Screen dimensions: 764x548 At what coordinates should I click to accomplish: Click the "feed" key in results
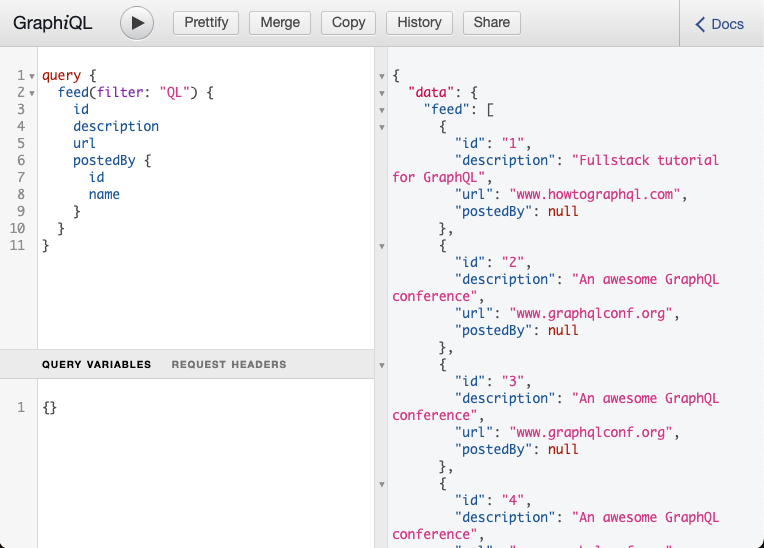447,109
